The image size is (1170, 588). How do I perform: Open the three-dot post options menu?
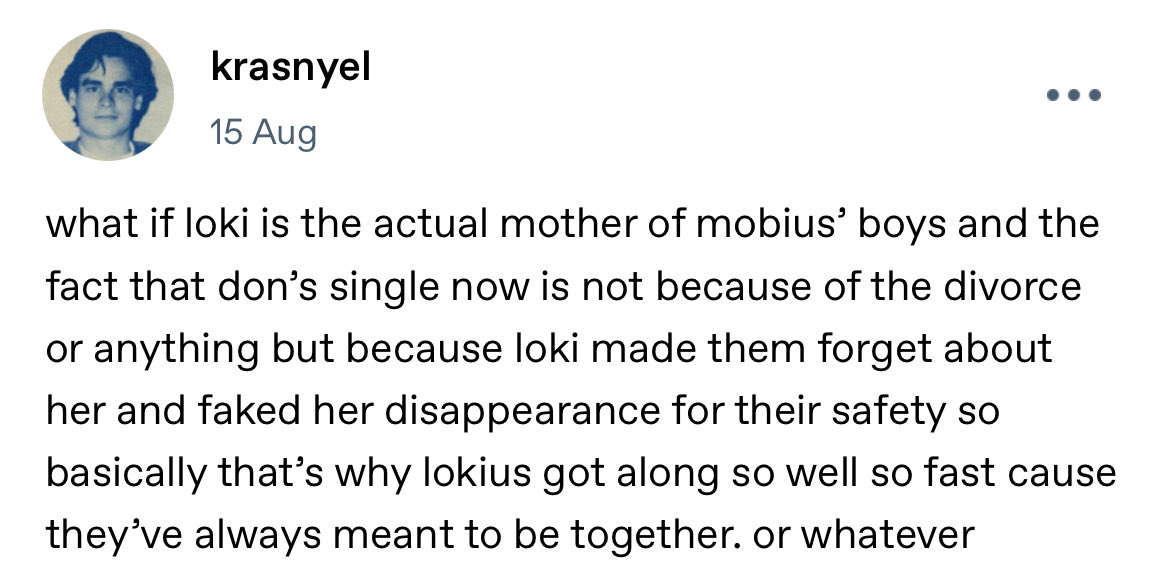coord(1074,96)
